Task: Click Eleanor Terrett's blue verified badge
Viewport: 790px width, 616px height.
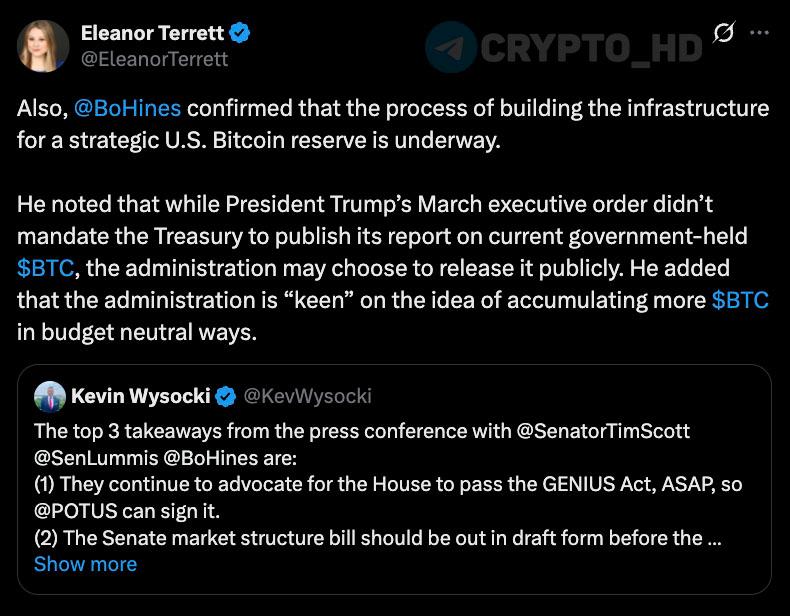Action: coord(239,33)
